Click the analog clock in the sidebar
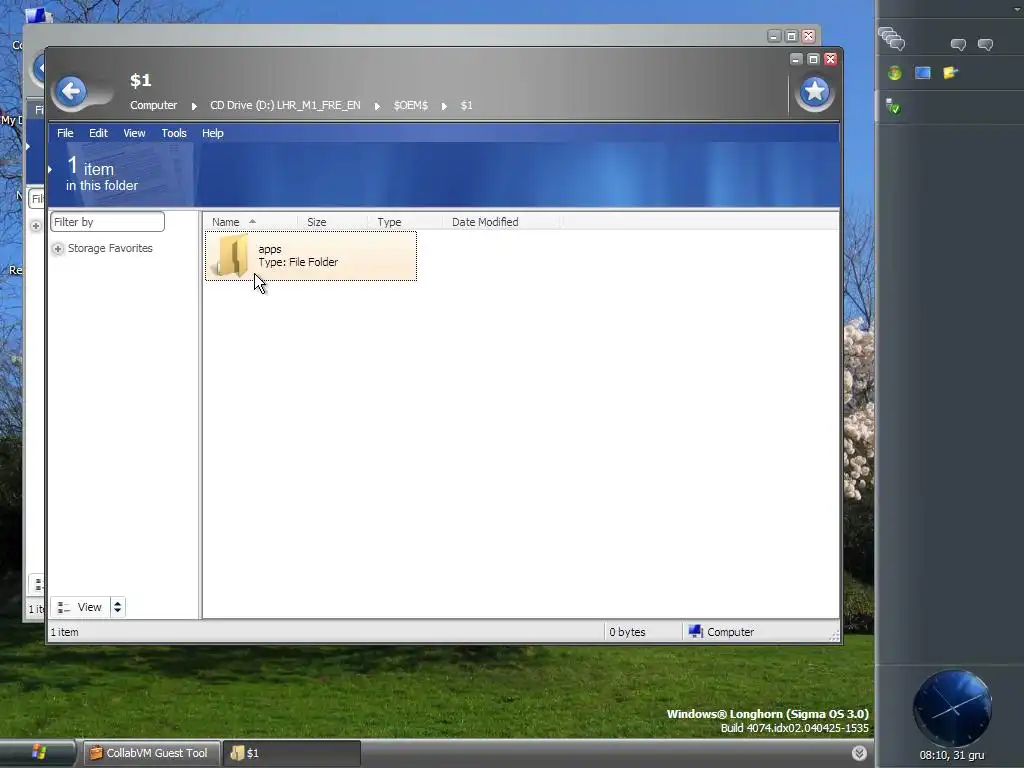This screenshot has height=768, width=1024. pyautogui.click(x=952, y=709)
